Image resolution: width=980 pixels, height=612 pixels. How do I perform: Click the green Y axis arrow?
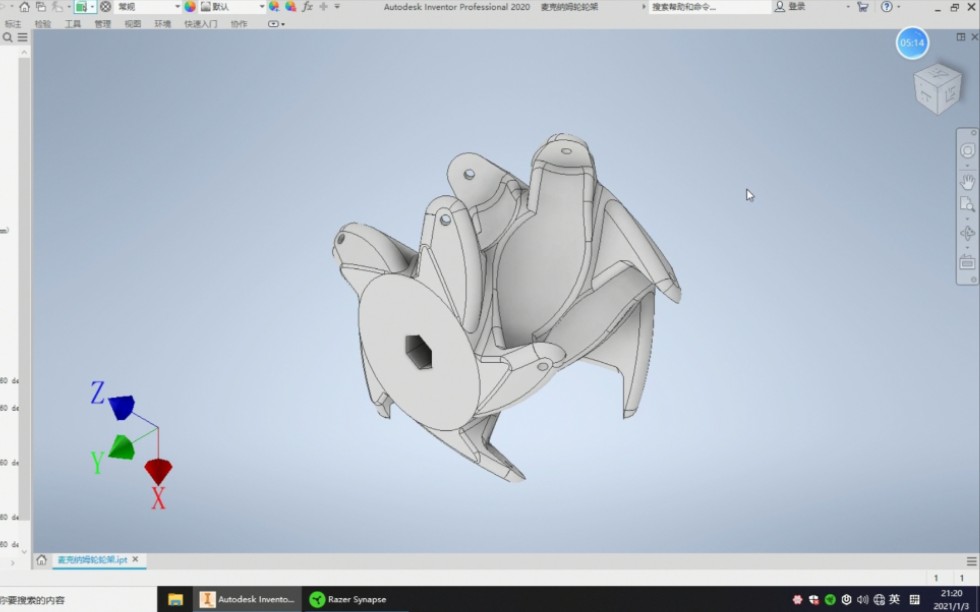(122, 448)
